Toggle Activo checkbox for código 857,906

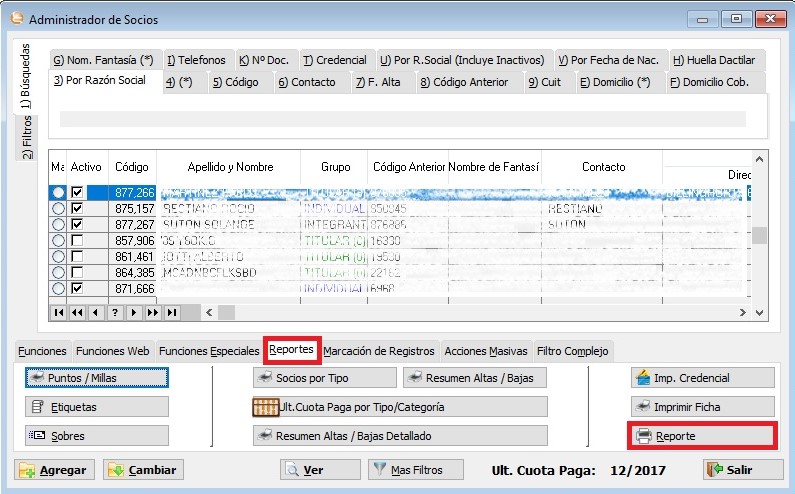(x=78, y=240)
